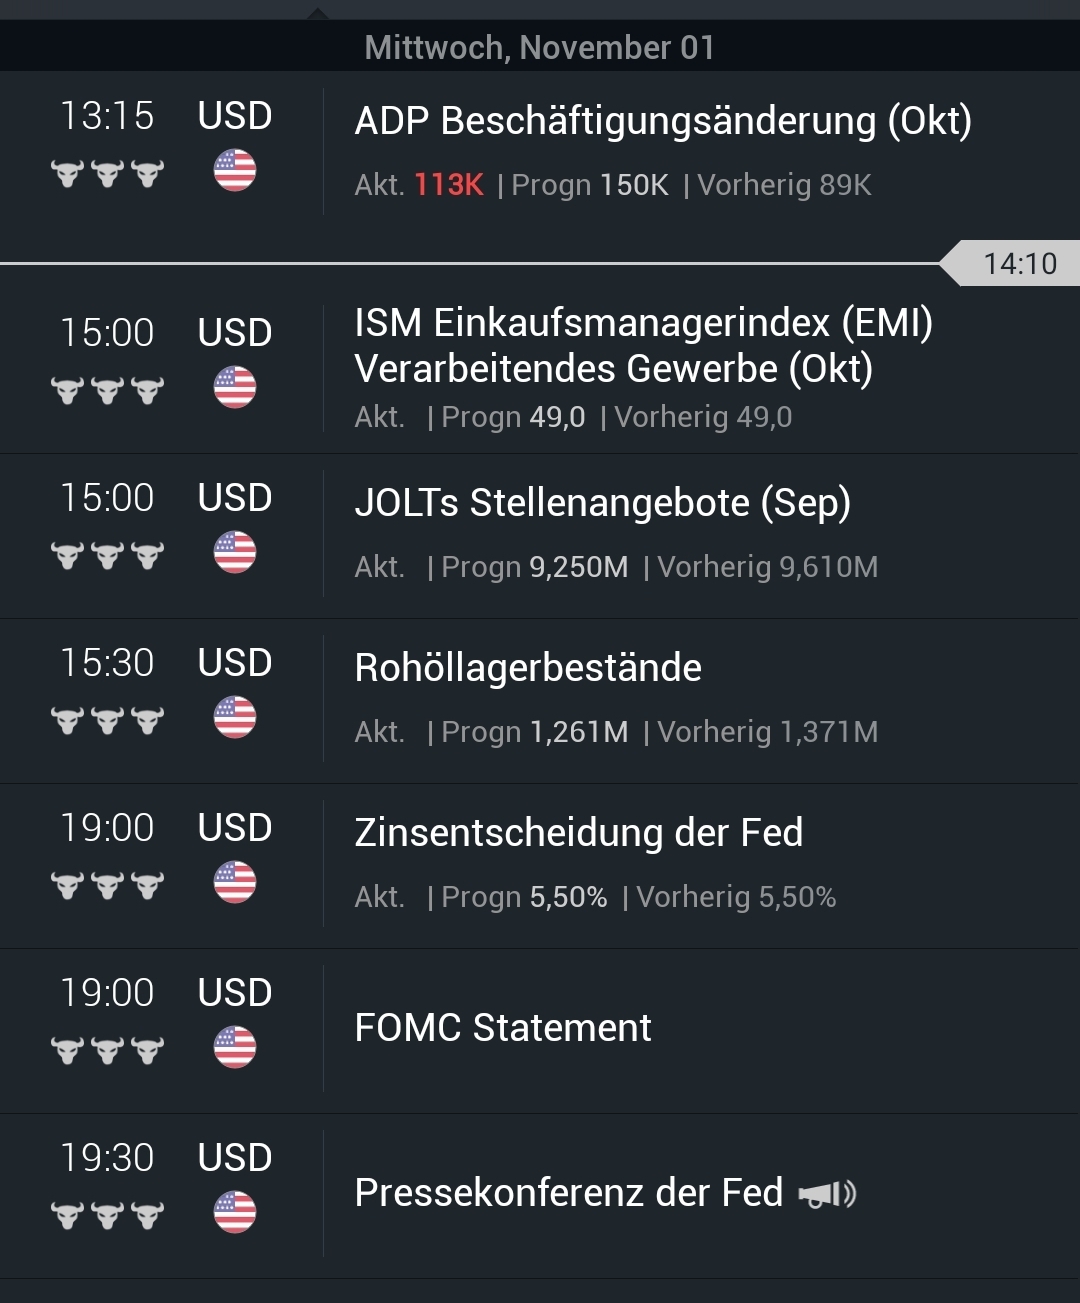Click the Mittwoch, November 01 date header
The image size is (1080, 1303).
tap(540, 47)
